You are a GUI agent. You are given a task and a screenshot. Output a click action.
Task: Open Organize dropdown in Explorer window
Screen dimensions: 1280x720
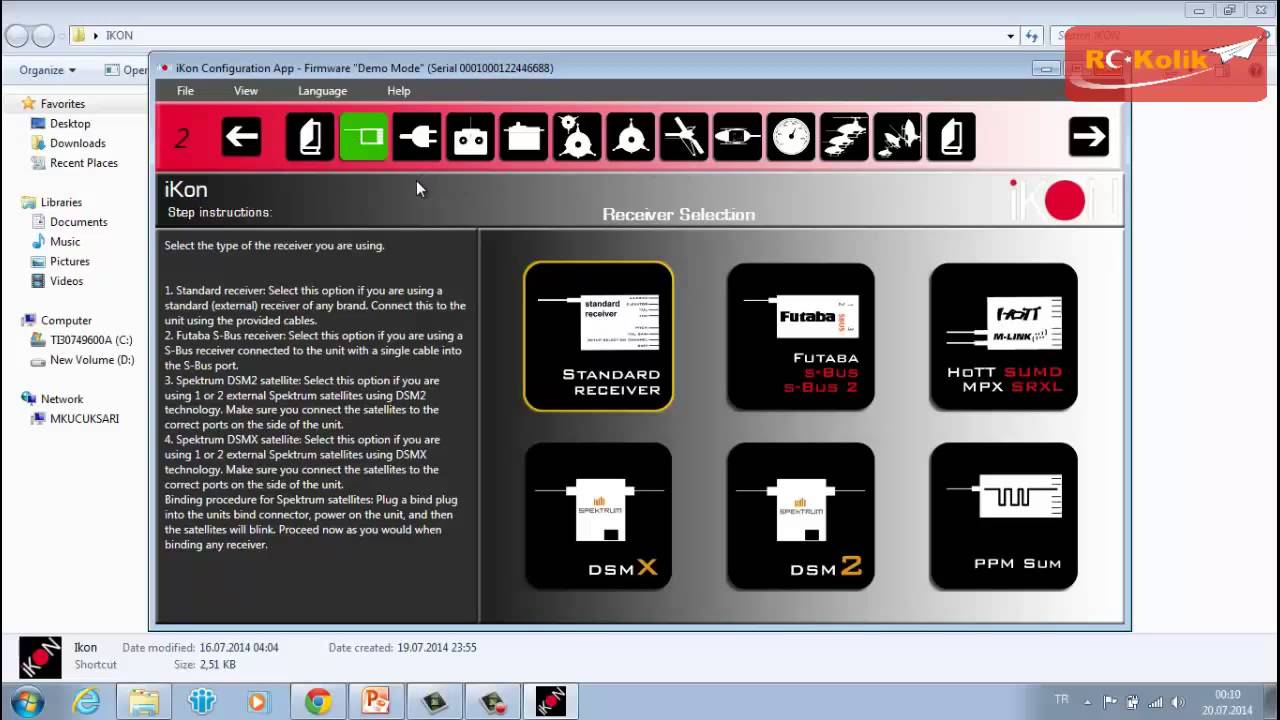coord(47,70)
